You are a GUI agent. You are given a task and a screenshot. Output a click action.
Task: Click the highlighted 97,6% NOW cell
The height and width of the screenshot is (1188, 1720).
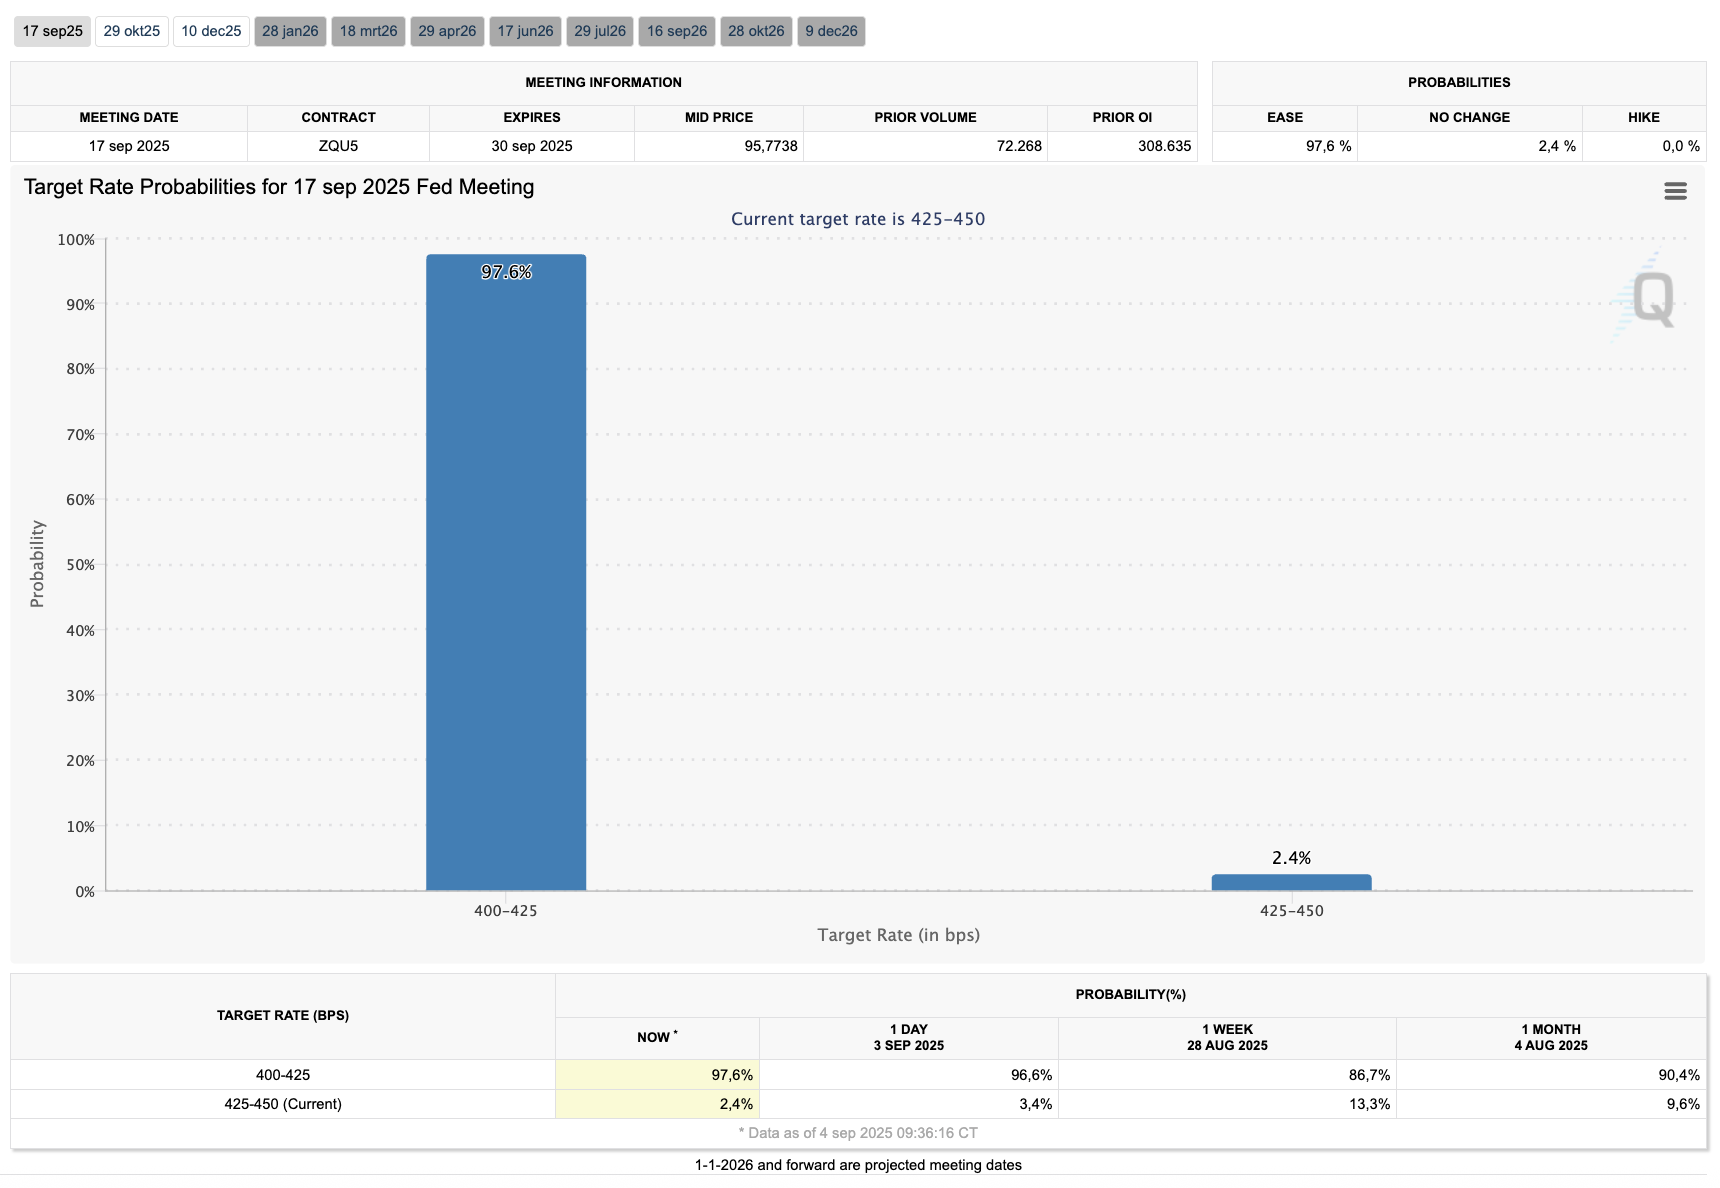[657, 1075]
